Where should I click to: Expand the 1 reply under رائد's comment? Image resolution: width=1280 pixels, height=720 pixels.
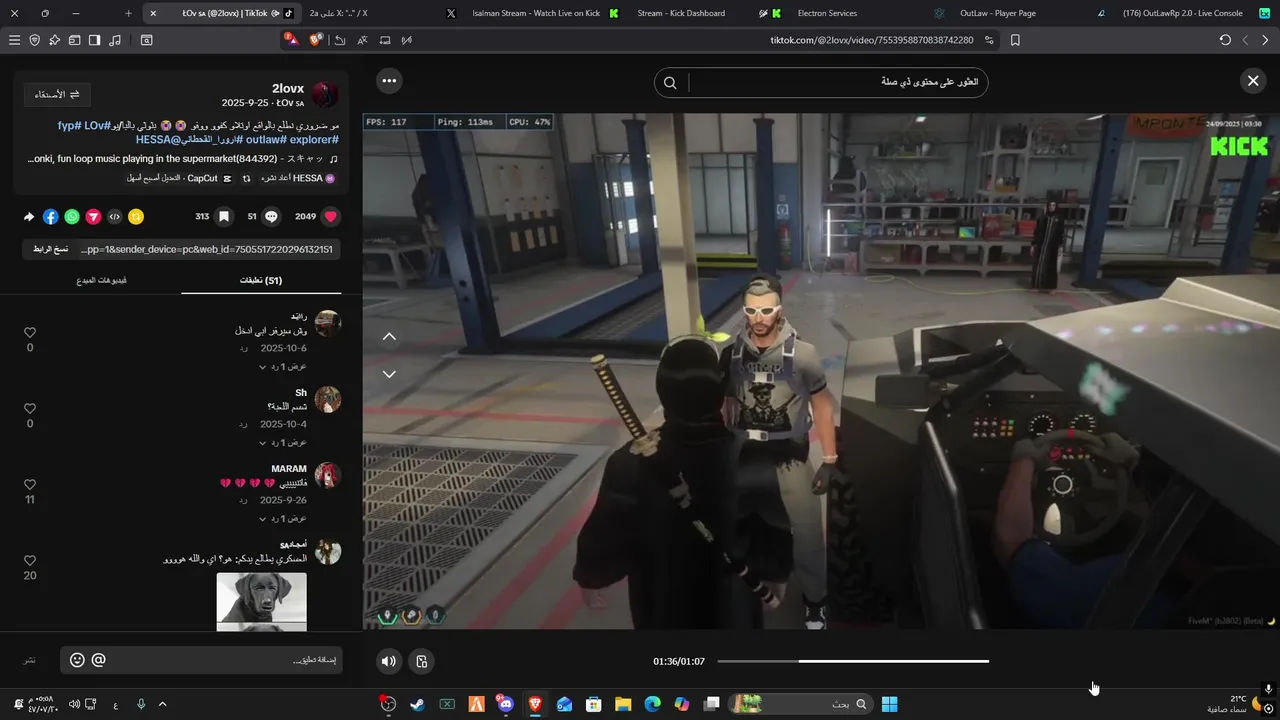pos(283,367)
